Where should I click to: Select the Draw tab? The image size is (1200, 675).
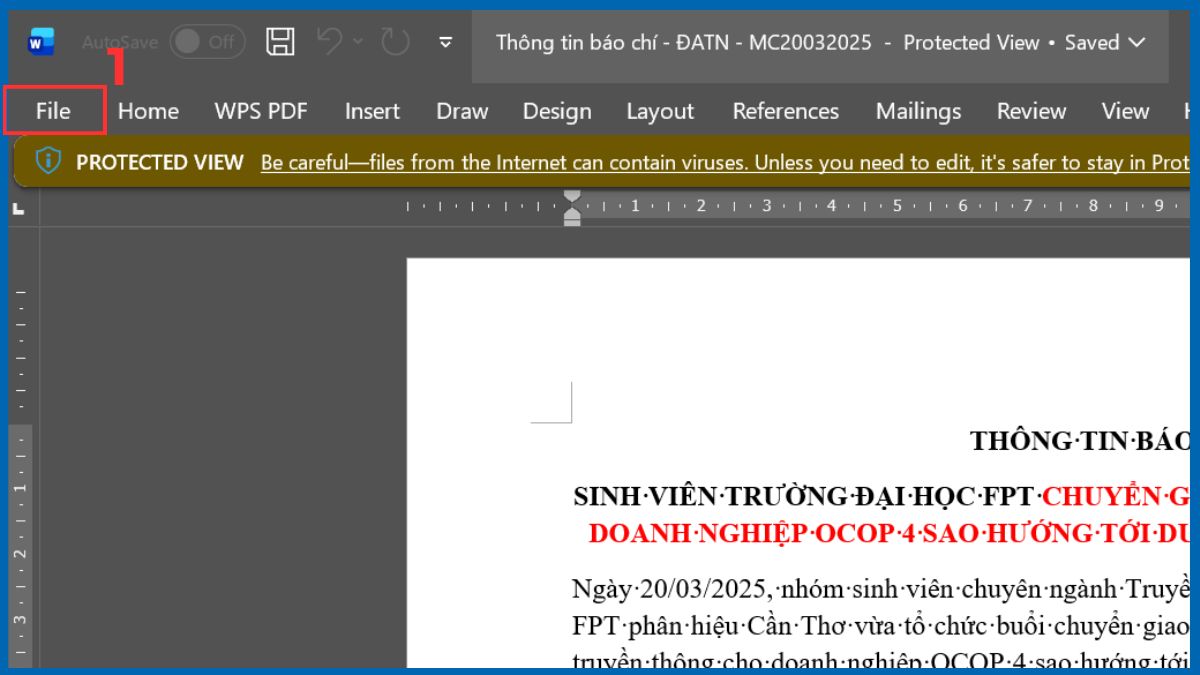coord(461,111)
